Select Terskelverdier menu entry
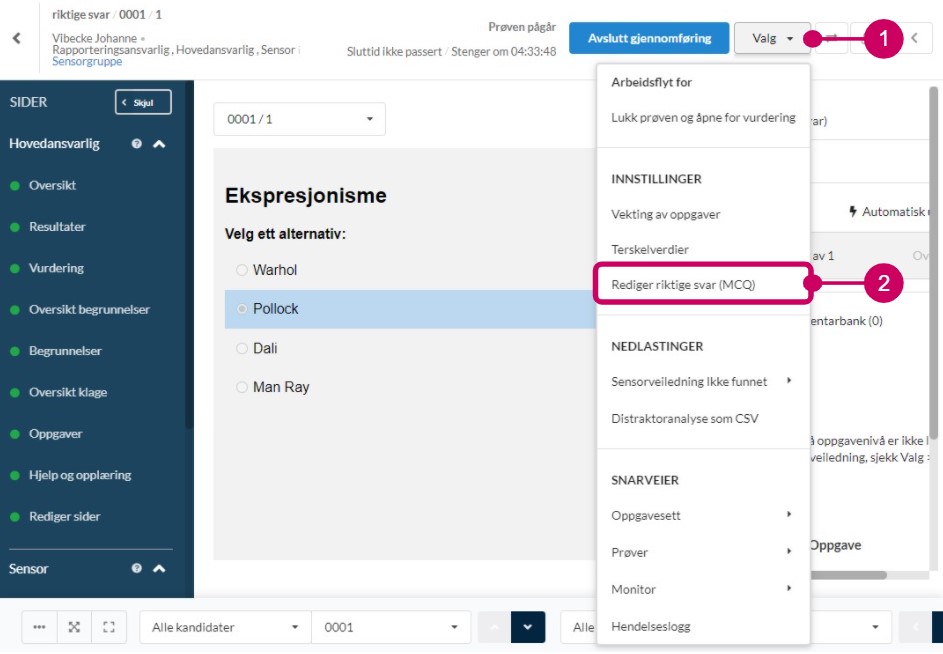This screenshot has width=943, height=654. pos(650,249)
